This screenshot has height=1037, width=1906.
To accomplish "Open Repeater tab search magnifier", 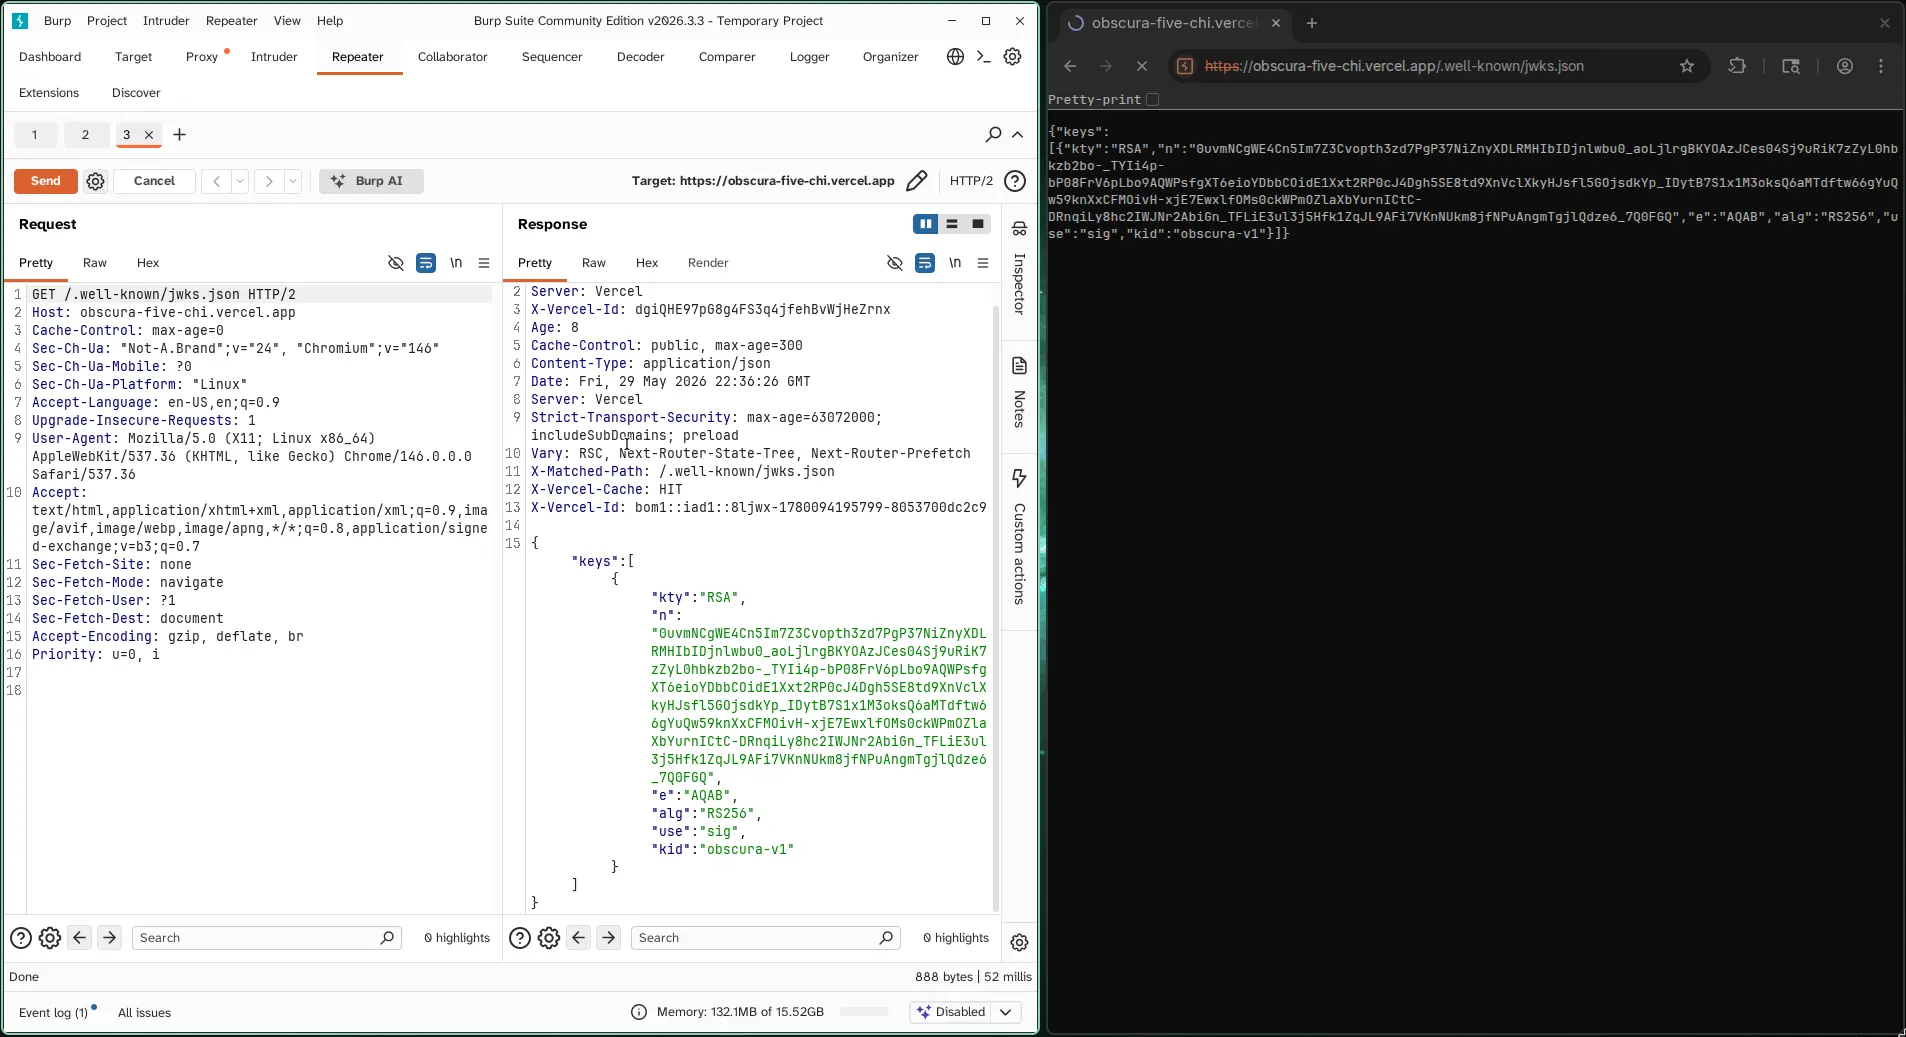I will click(993, 134).
